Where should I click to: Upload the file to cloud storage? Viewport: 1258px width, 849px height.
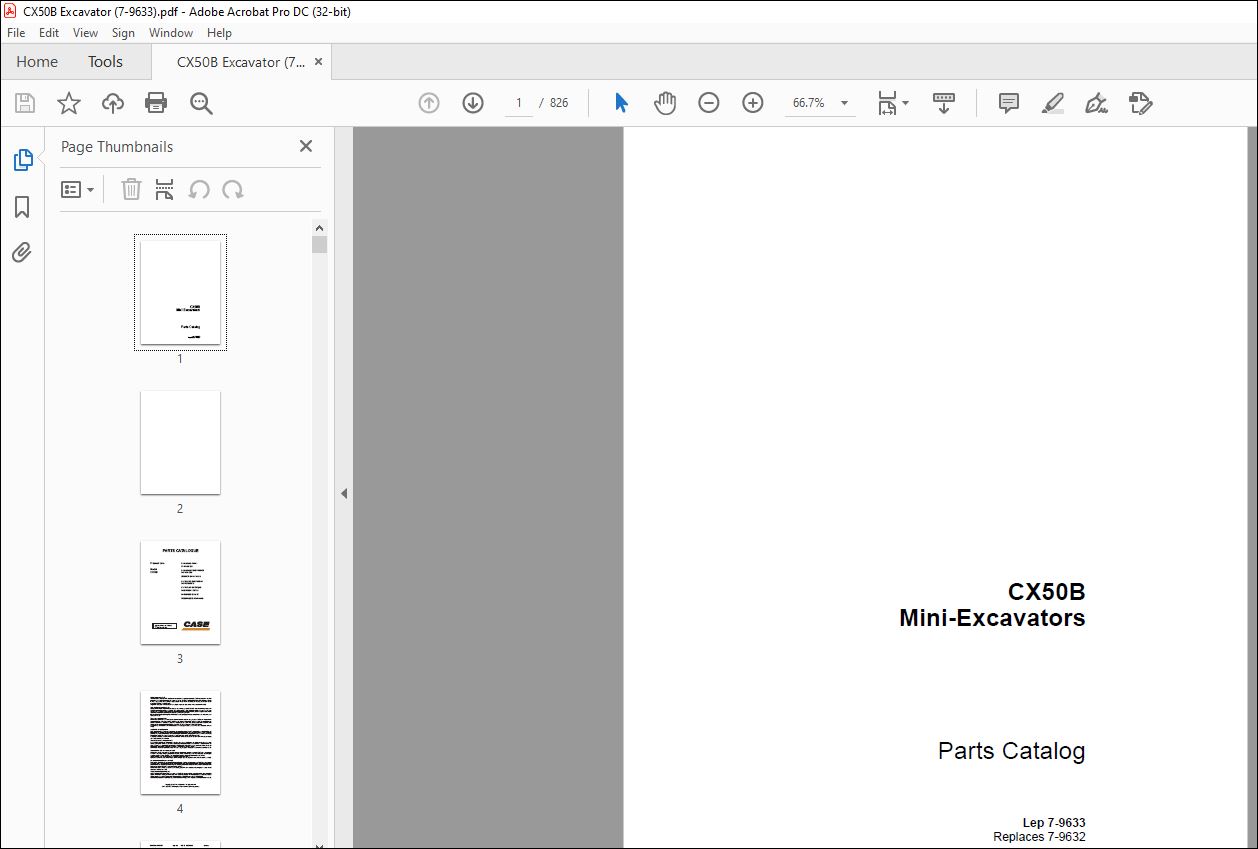pos(113,103)
